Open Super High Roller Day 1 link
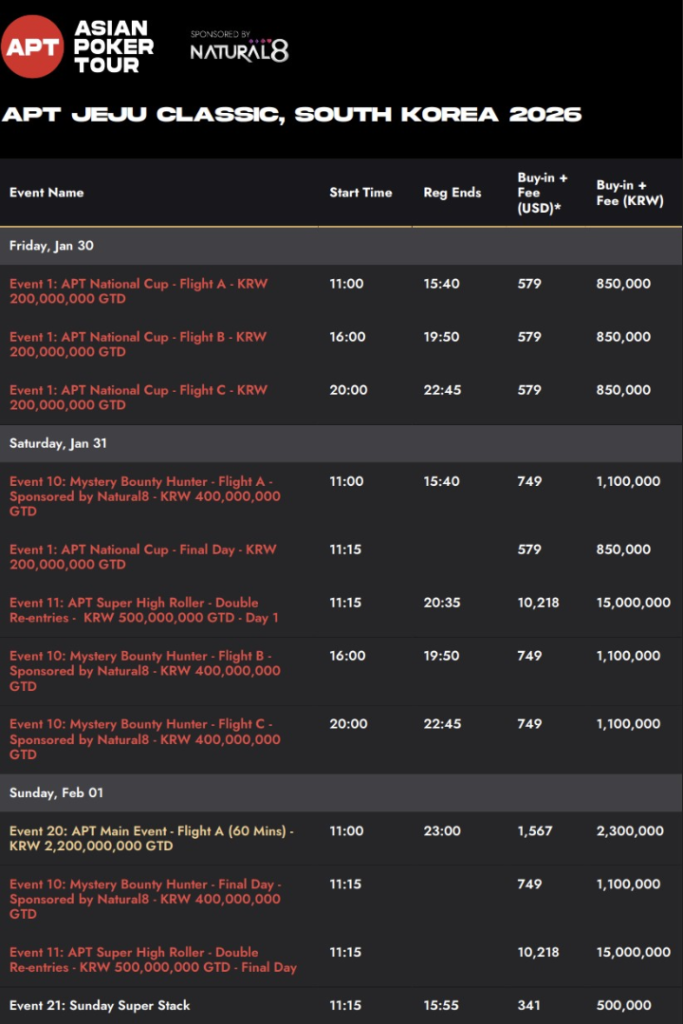Image resolution: width=683 pixels, height=1024 pixels. tap(144, 610)
